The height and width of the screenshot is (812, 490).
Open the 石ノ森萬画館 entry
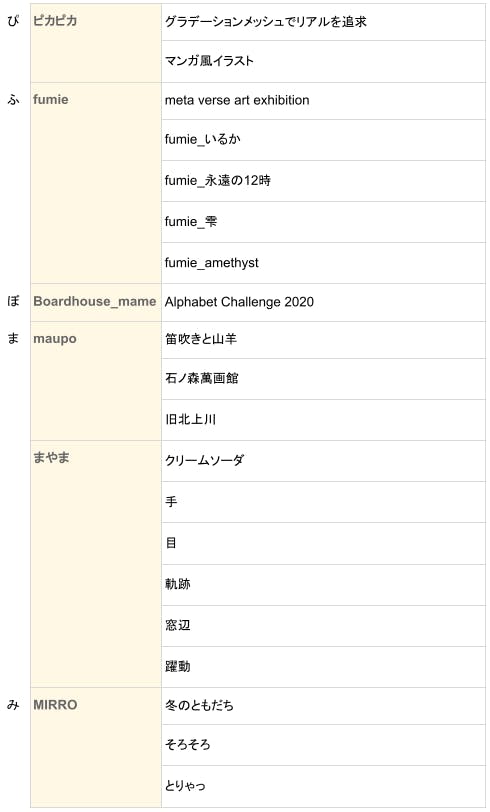click(x=201, y=379)
